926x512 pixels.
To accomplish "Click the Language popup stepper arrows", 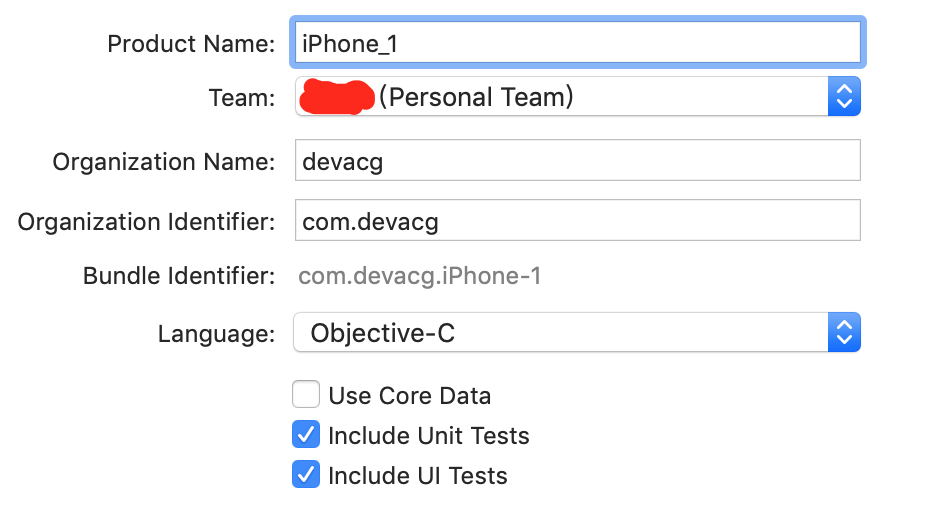I will pos(844,333).
